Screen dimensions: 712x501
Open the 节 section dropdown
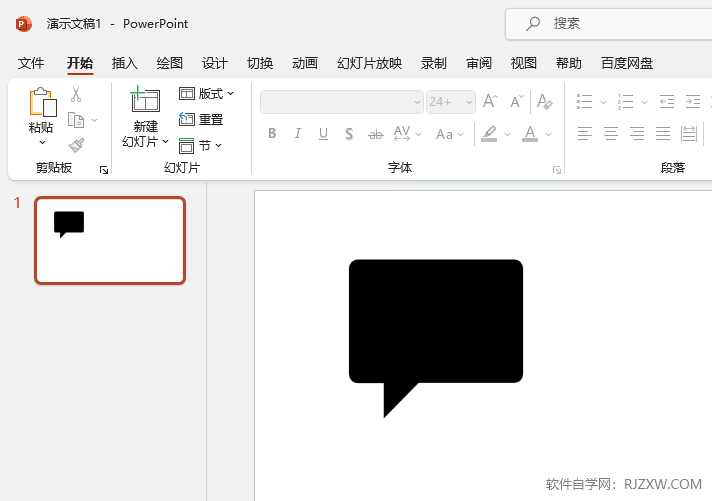coord(200,146)
